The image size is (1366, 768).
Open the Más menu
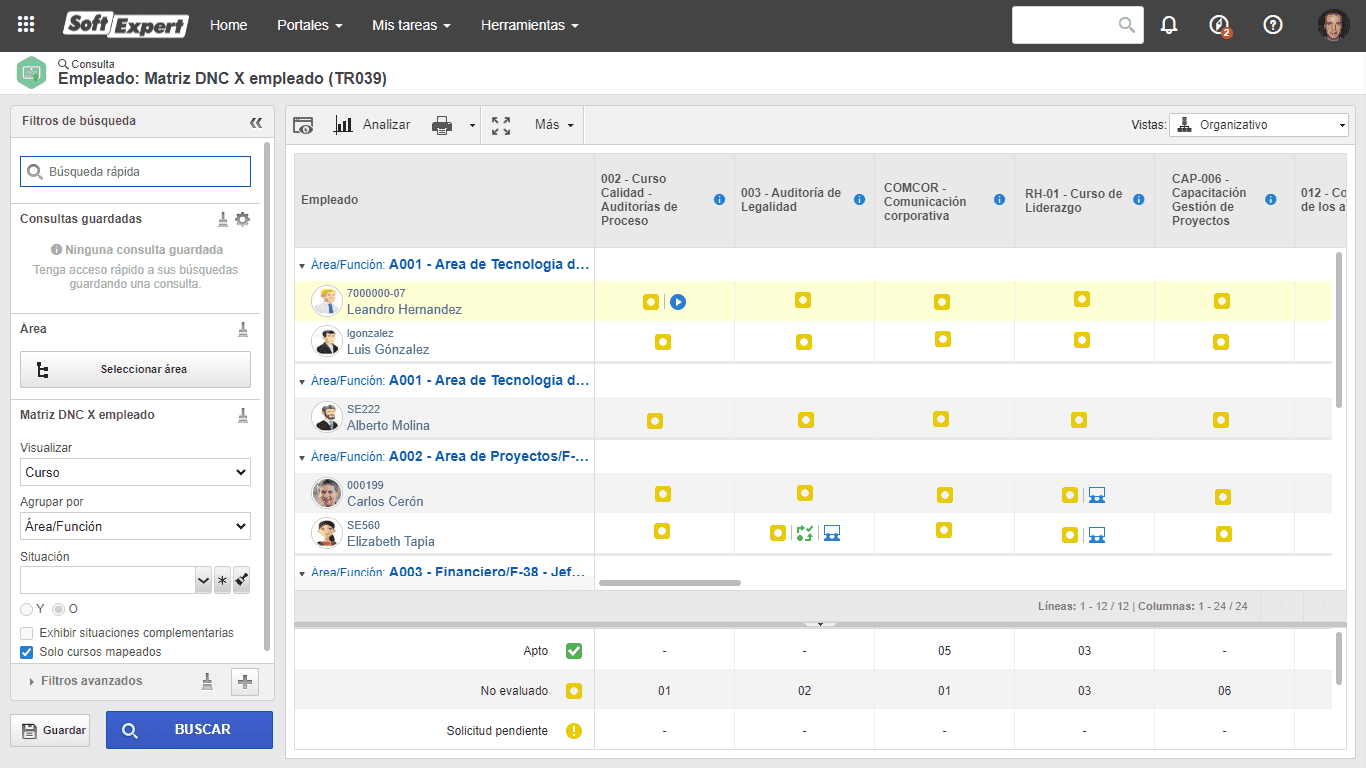coord(554,125)
